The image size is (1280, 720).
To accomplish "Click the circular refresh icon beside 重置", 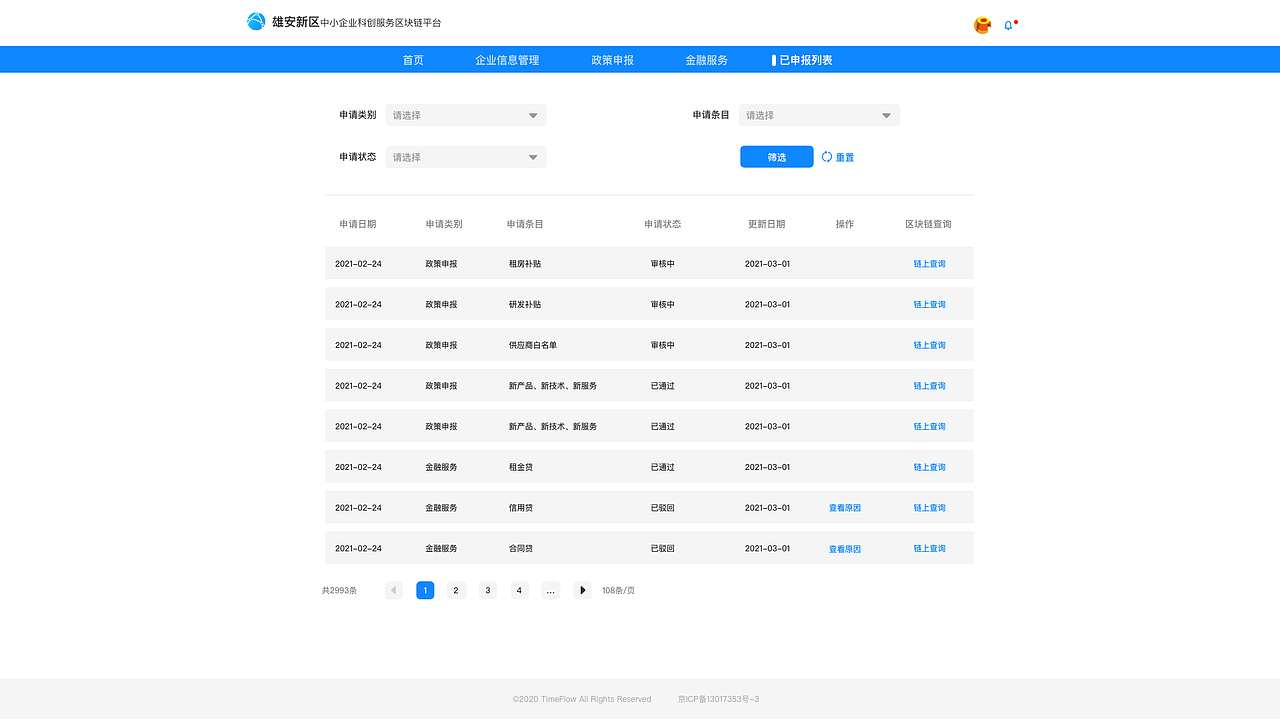I will 825,157.
